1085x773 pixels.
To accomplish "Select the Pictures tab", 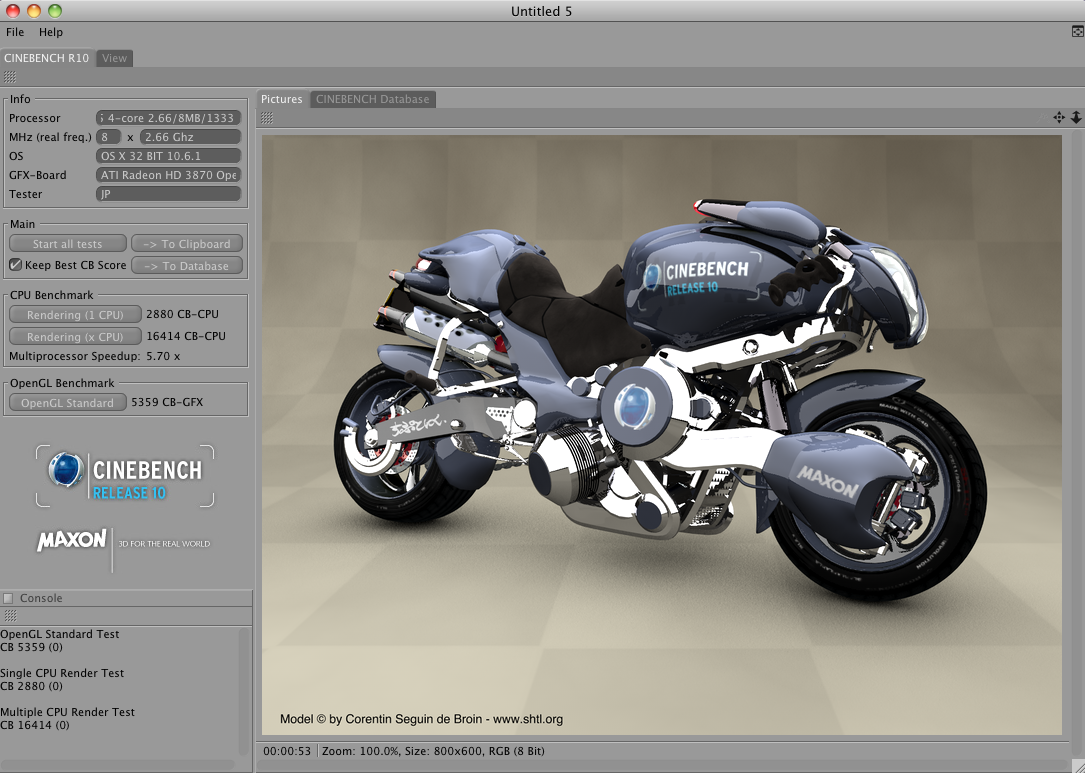I will (x=282, y=99).
